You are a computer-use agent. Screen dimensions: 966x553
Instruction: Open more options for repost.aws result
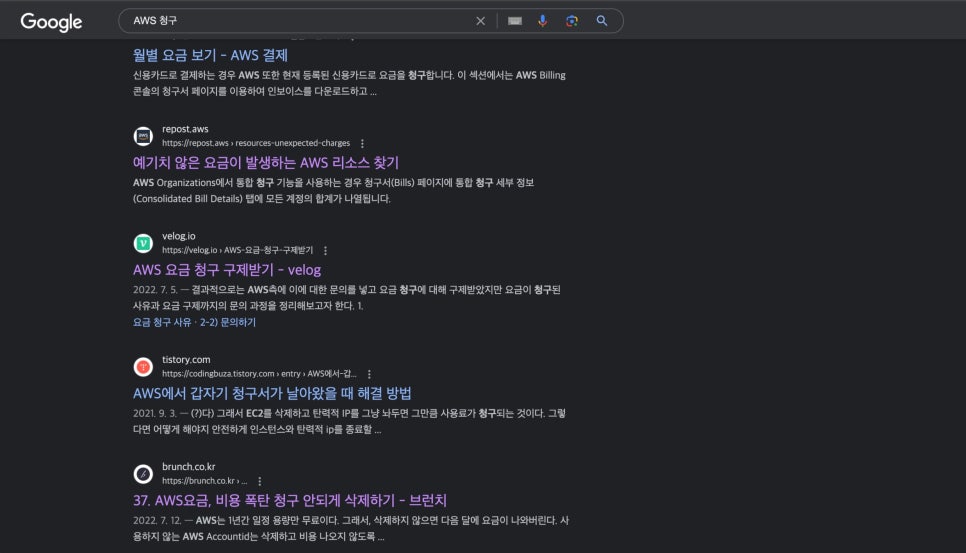(362, 143)
